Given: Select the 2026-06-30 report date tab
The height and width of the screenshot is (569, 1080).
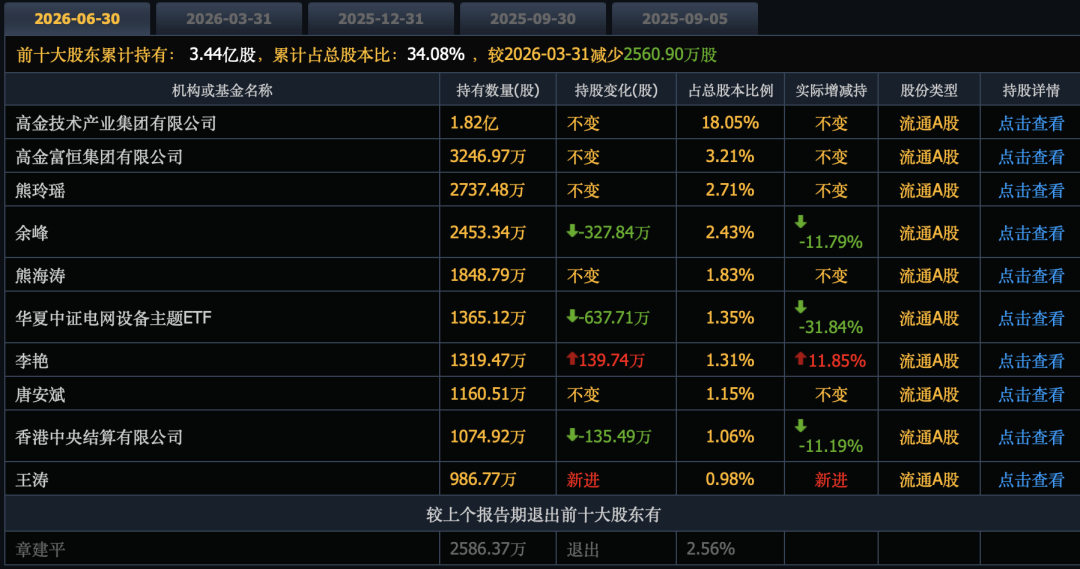Looking at the screenshot, I should [x=77, y=19].
